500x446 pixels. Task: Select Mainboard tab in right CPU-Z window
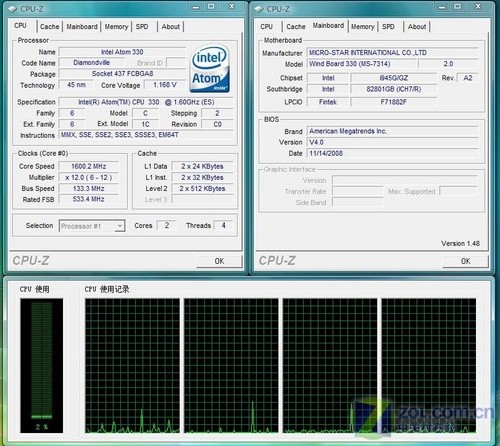[x=328, y=26]
